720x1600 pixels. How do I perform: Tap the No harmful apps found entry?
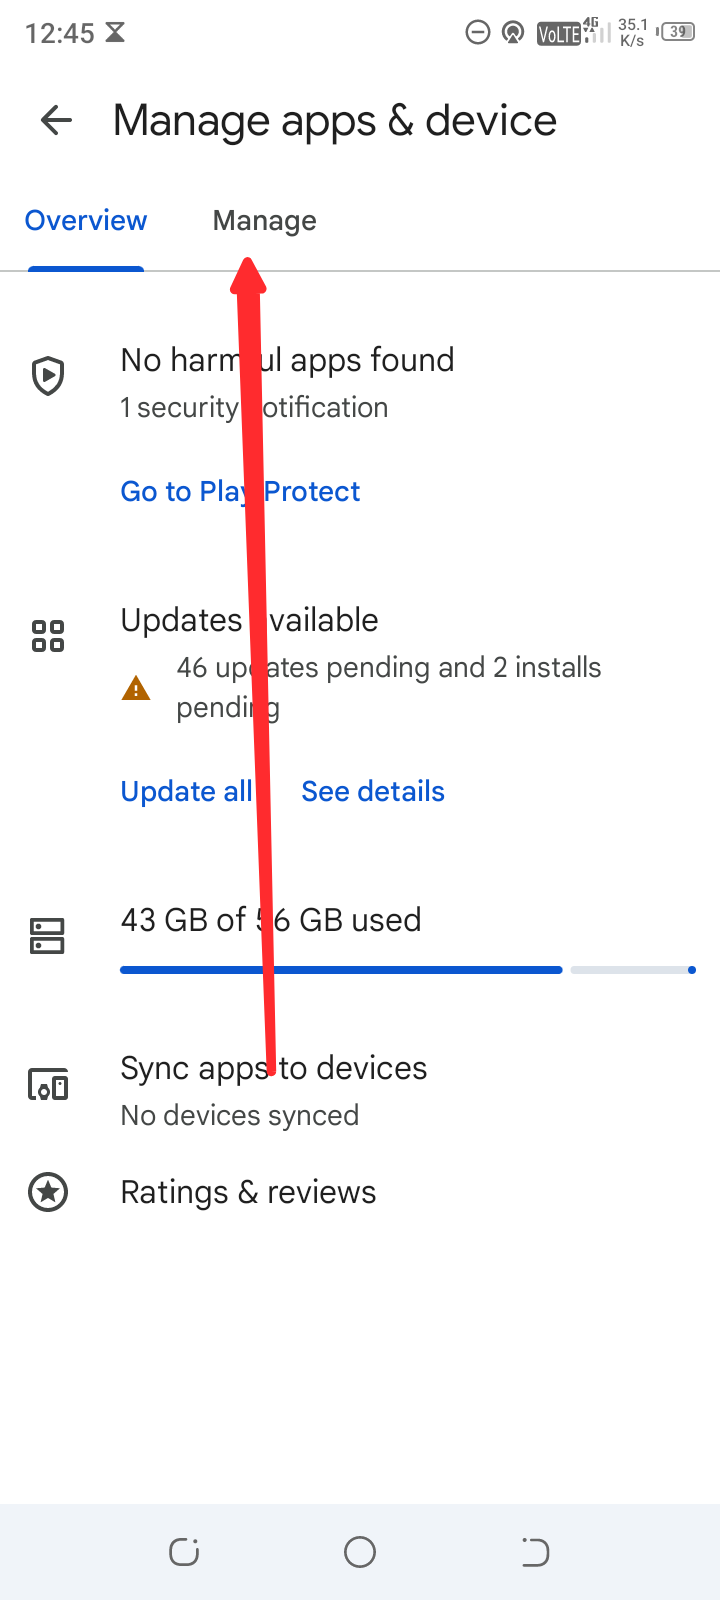tap(287, 360)
